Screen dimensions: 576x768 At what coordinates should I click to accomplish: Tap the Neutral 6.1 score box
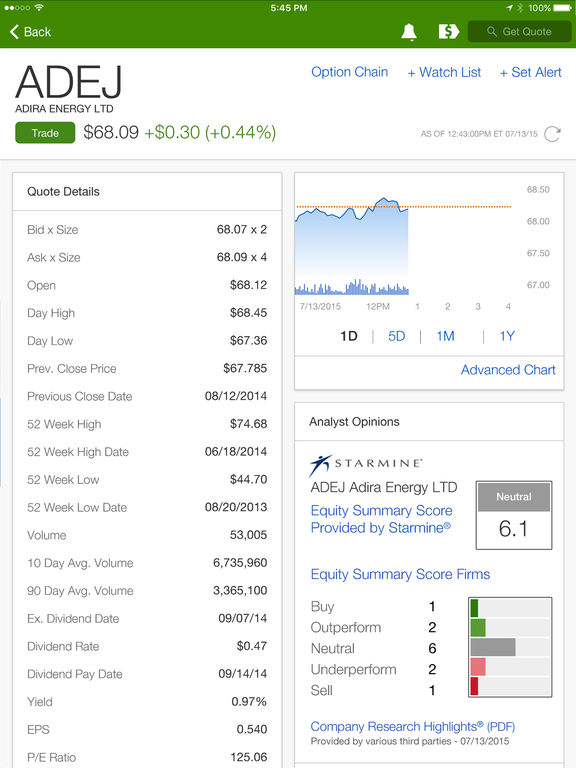pos(514,515)
